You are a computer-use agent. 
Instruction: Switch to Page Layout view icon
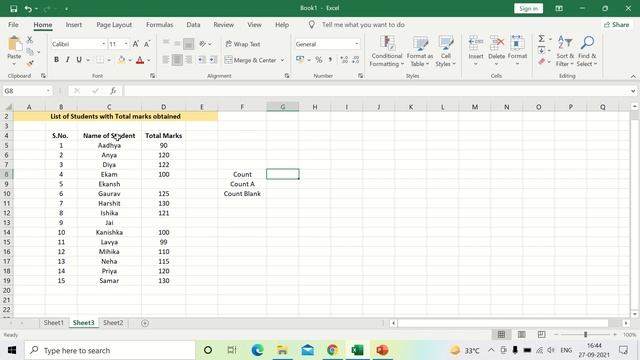(x=522, y=335)
